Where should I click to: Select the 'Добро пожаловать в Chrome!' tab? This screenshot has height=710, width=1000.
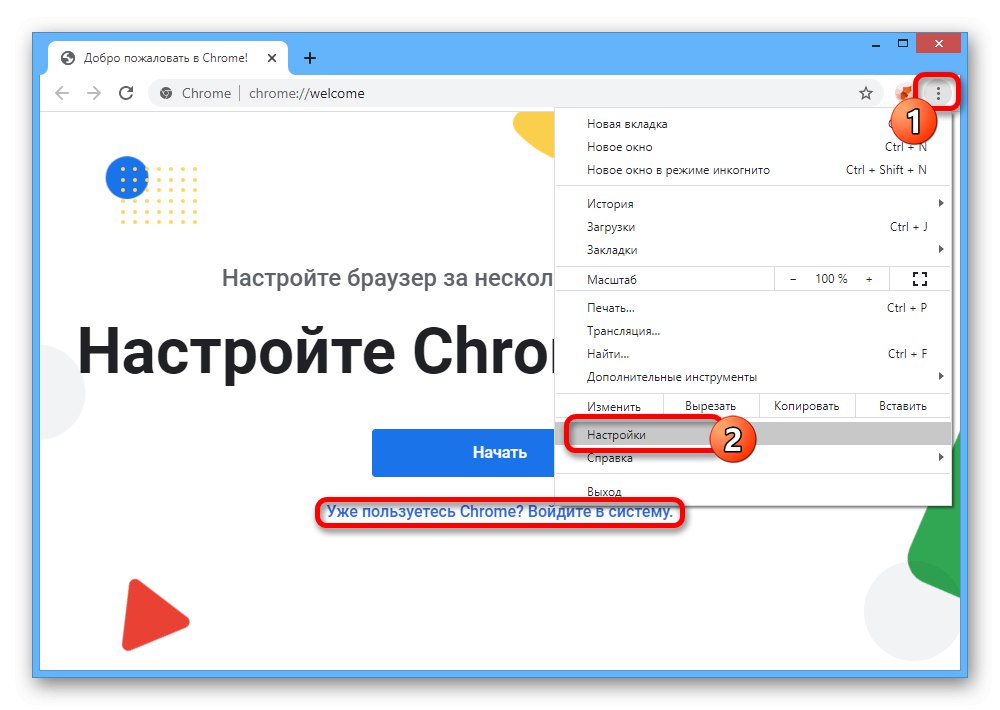click(166, 58)
